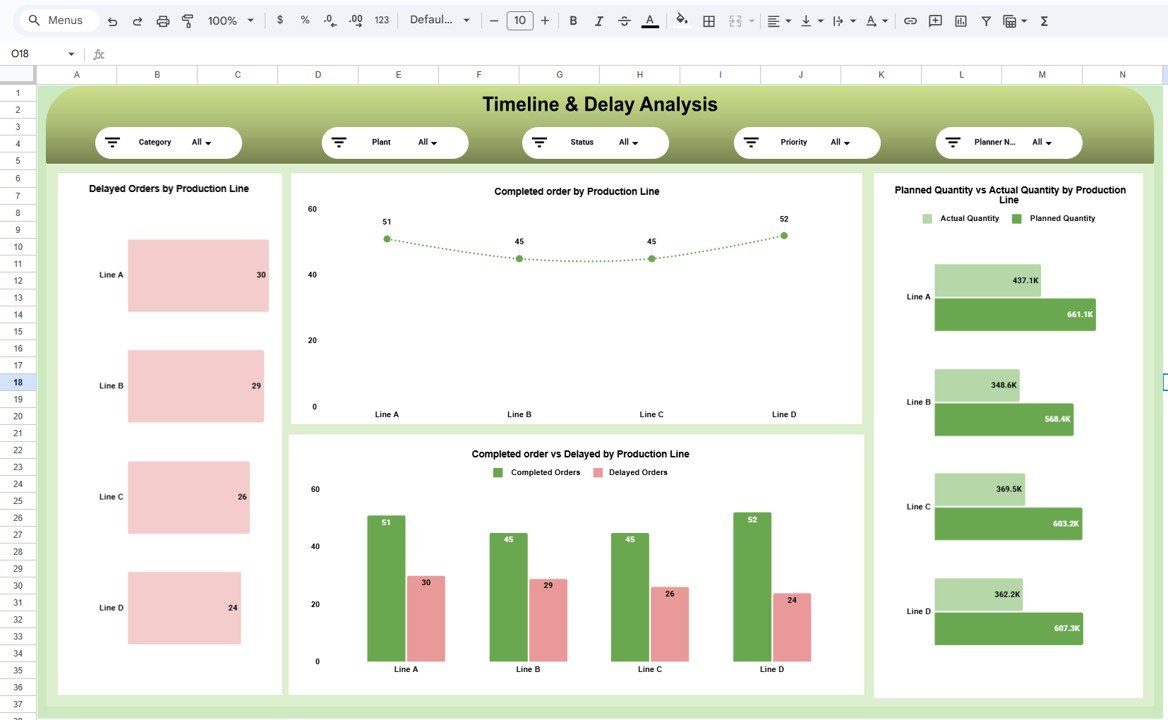1168x720 pixels.
Task: Apply currency format from the toolbar
Action: (282, 20)
